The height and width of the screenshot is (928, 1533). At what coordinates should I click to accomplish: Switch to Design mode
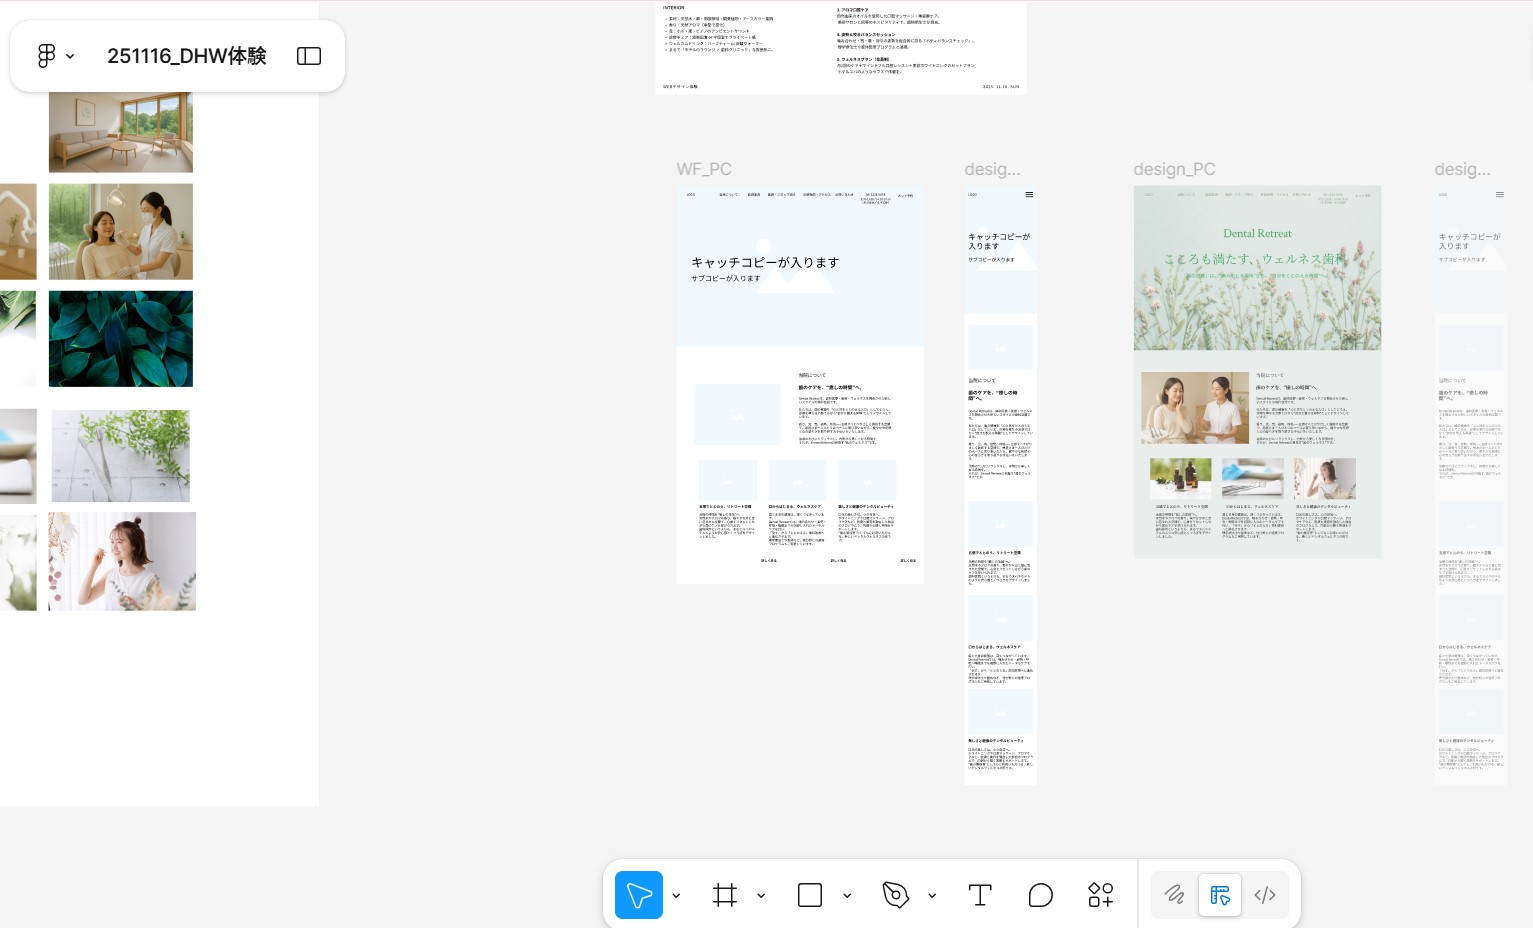point(1220,895)
